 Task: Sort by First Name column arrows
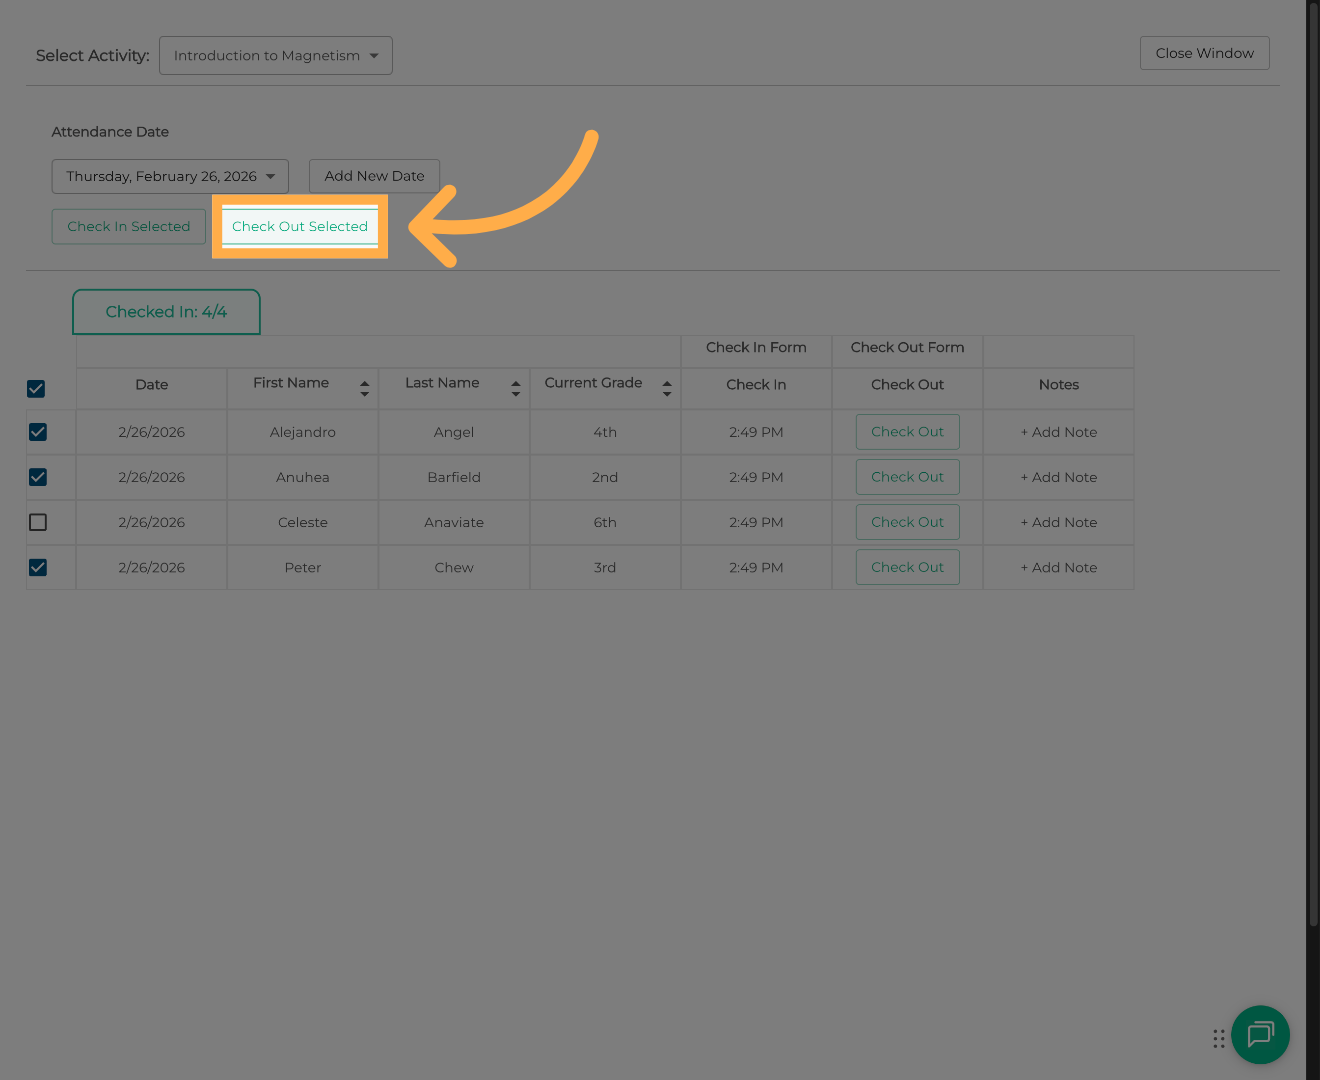(364, 388)
